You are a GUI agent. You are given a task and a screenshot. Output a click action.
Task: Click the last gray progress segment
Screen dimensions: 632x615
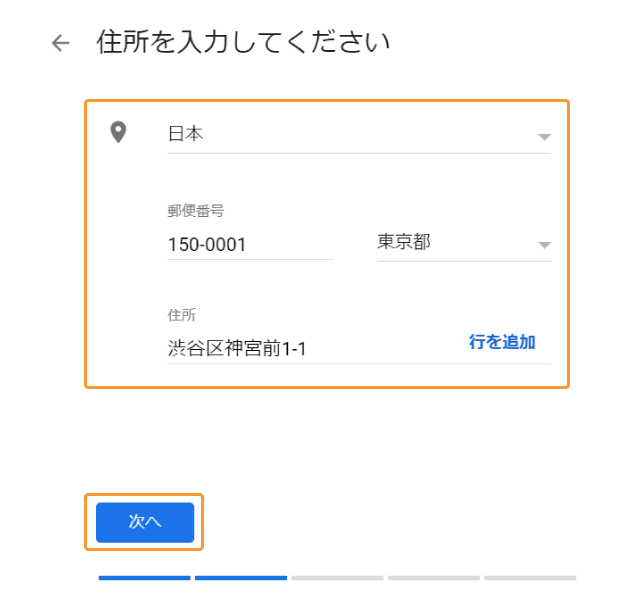coord(530,578)
